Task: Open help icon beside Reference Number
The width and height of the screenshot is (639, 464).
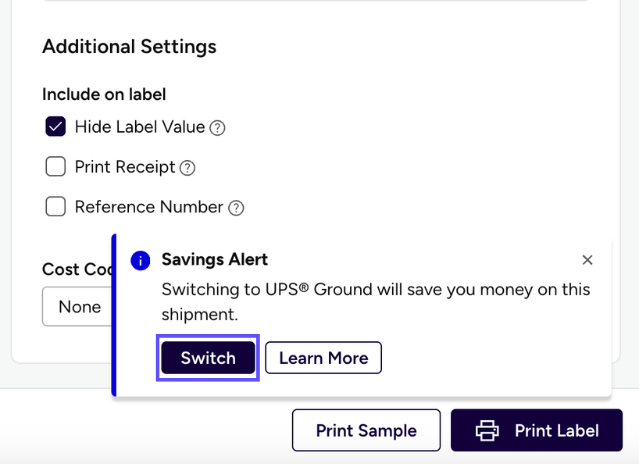Action: 236,208
